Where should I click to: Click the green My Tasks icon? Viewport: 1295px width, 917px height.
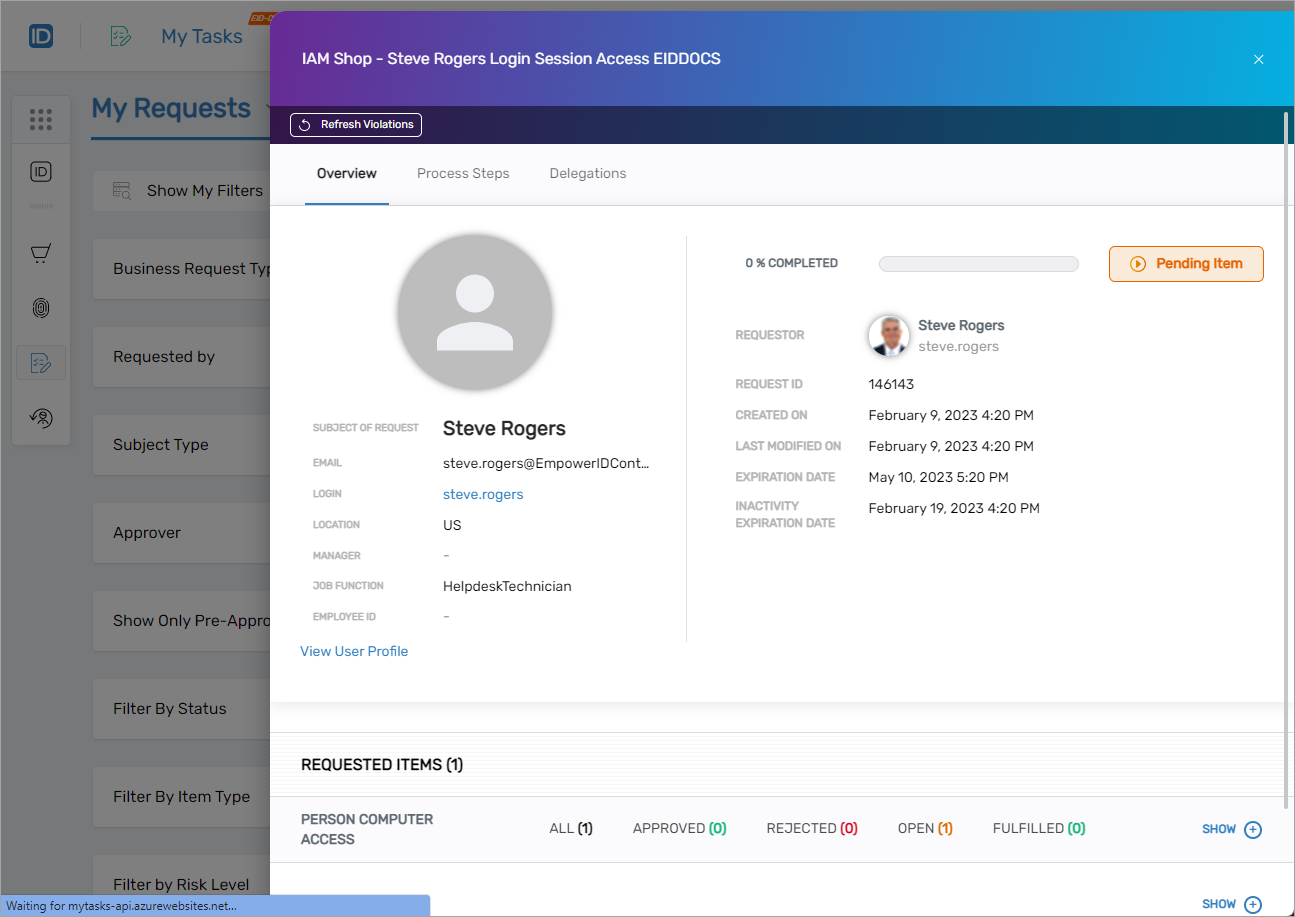121,35
